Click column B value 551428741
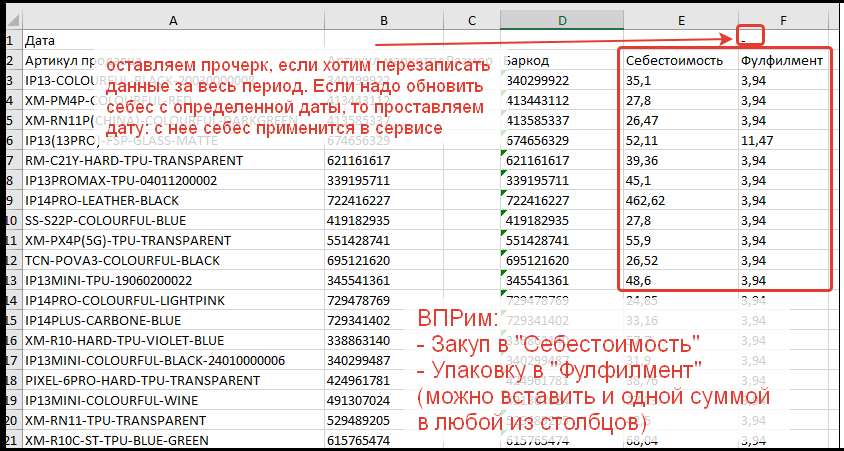This screenshot has width=844, height=451. [384, 240]
